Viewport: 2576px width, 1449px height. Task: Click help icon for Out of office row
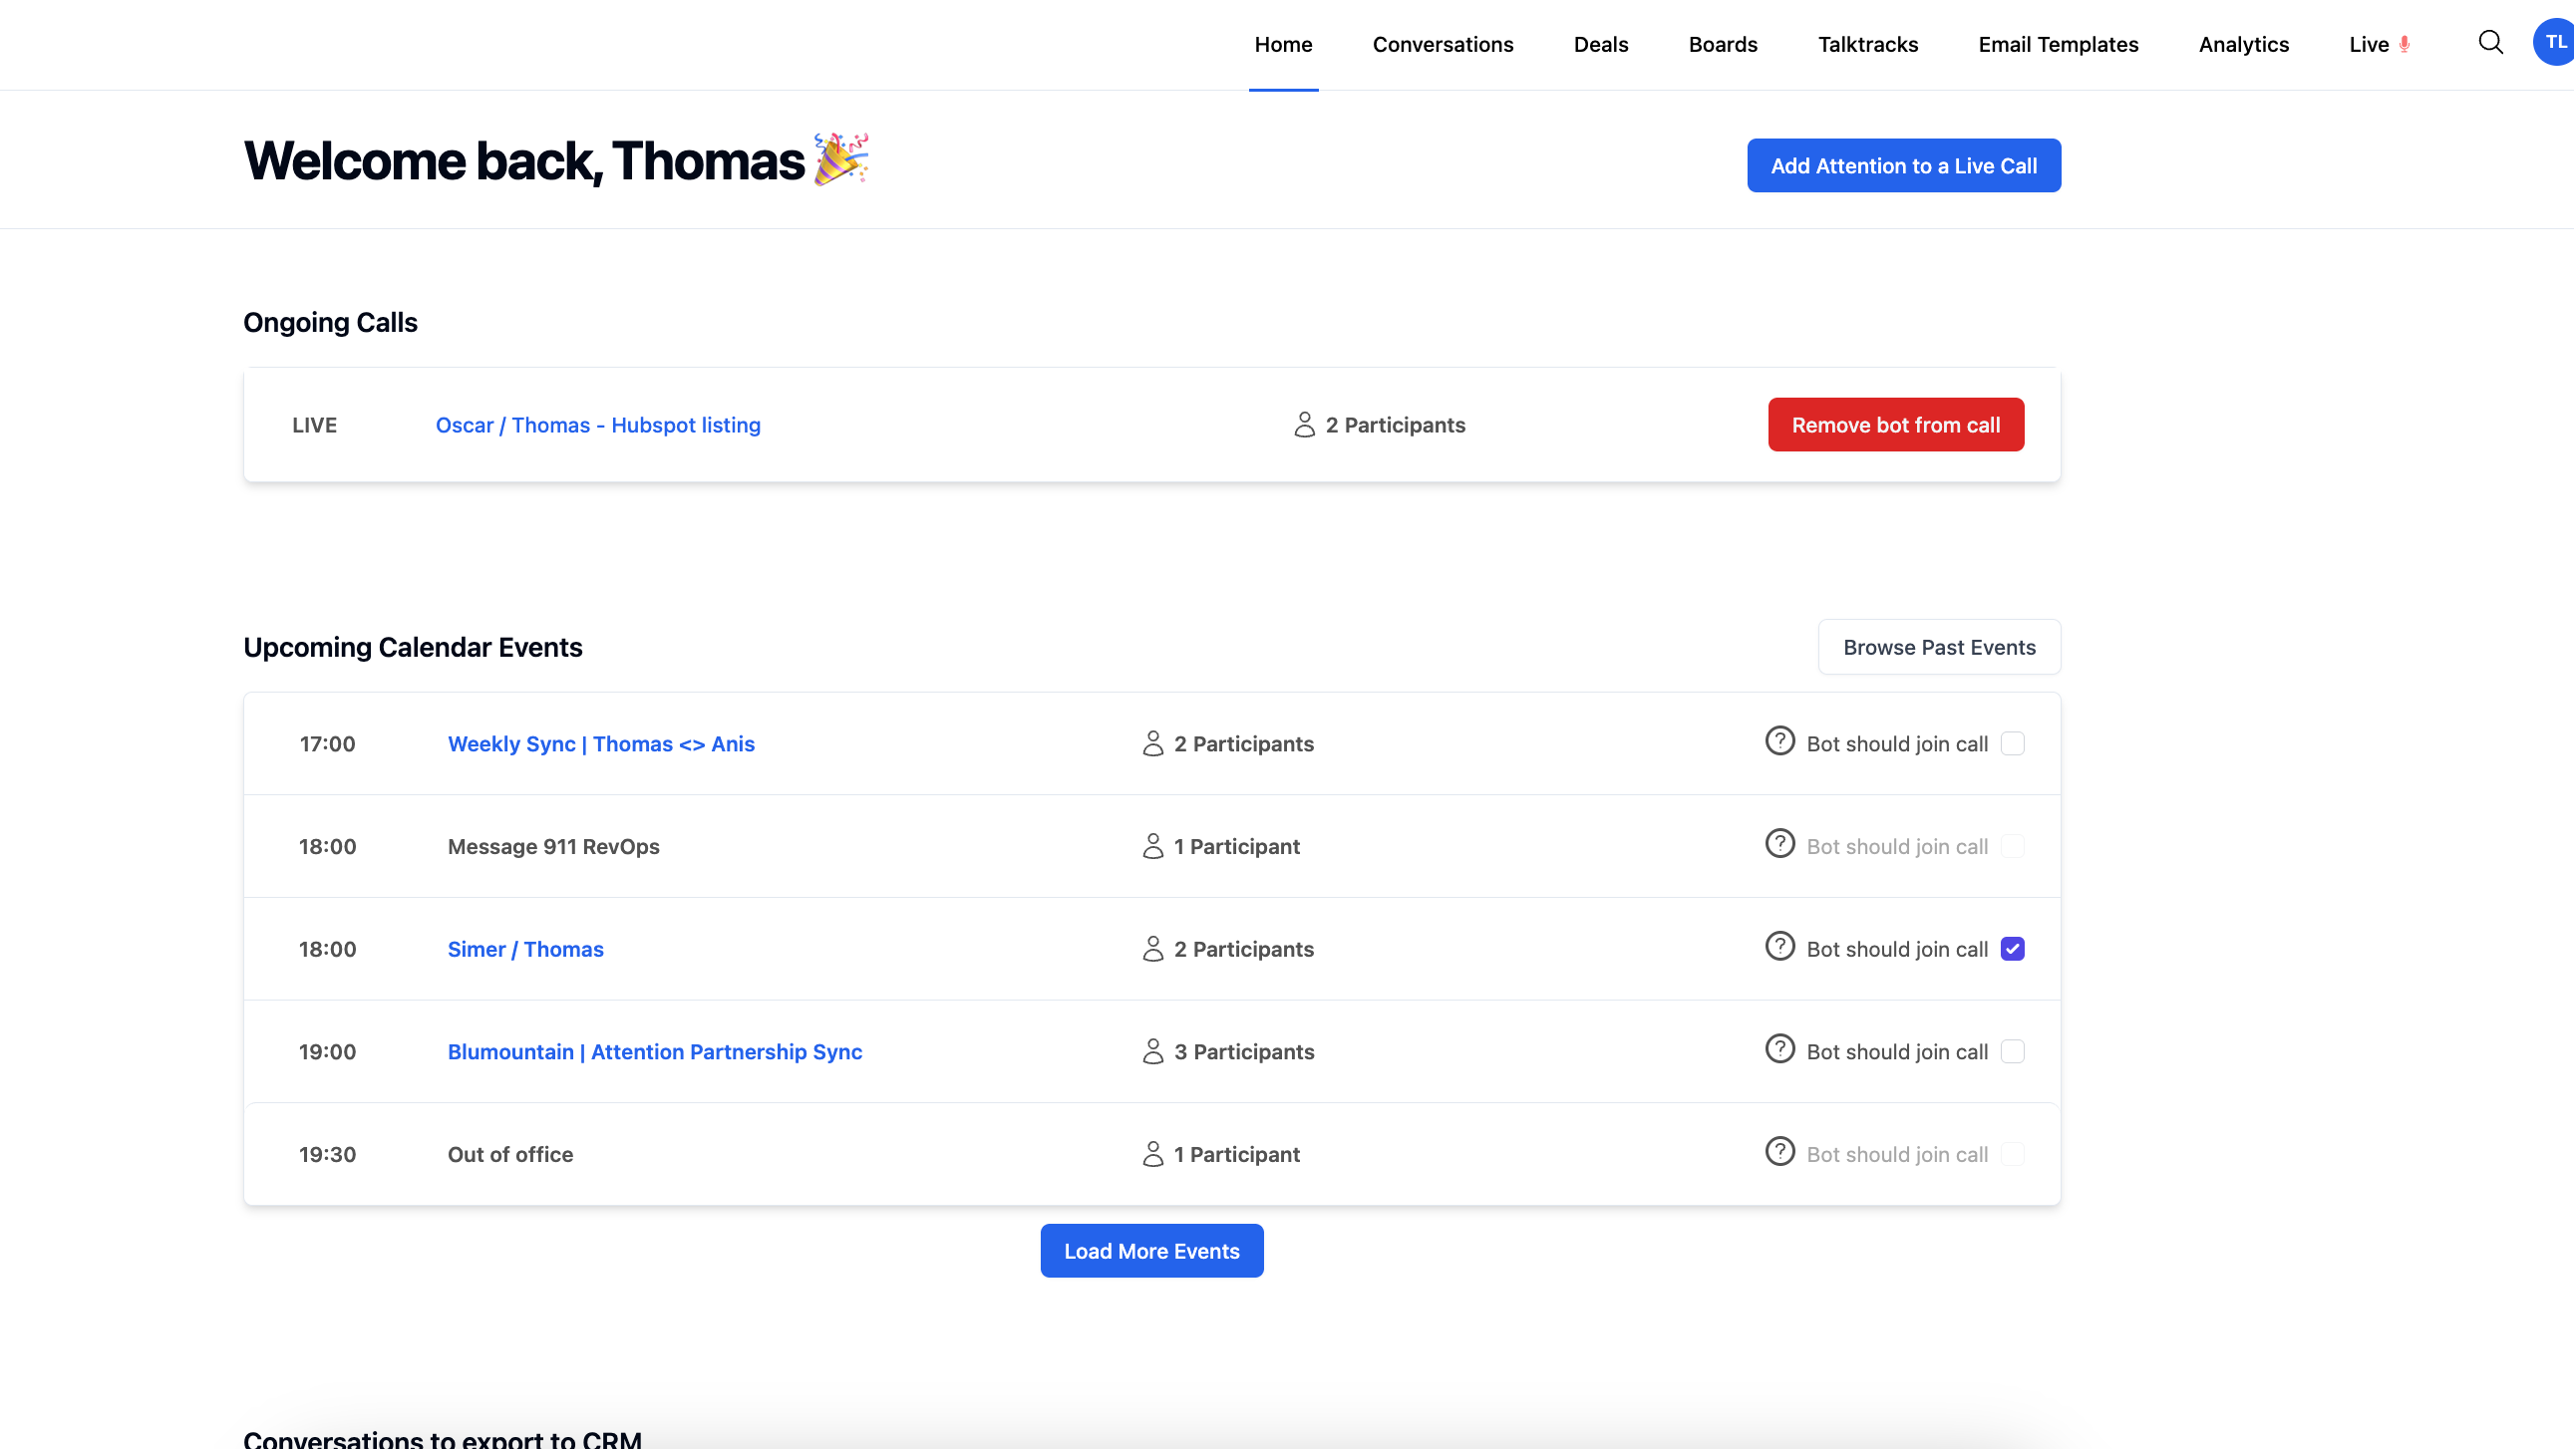coord(1779,1152)
